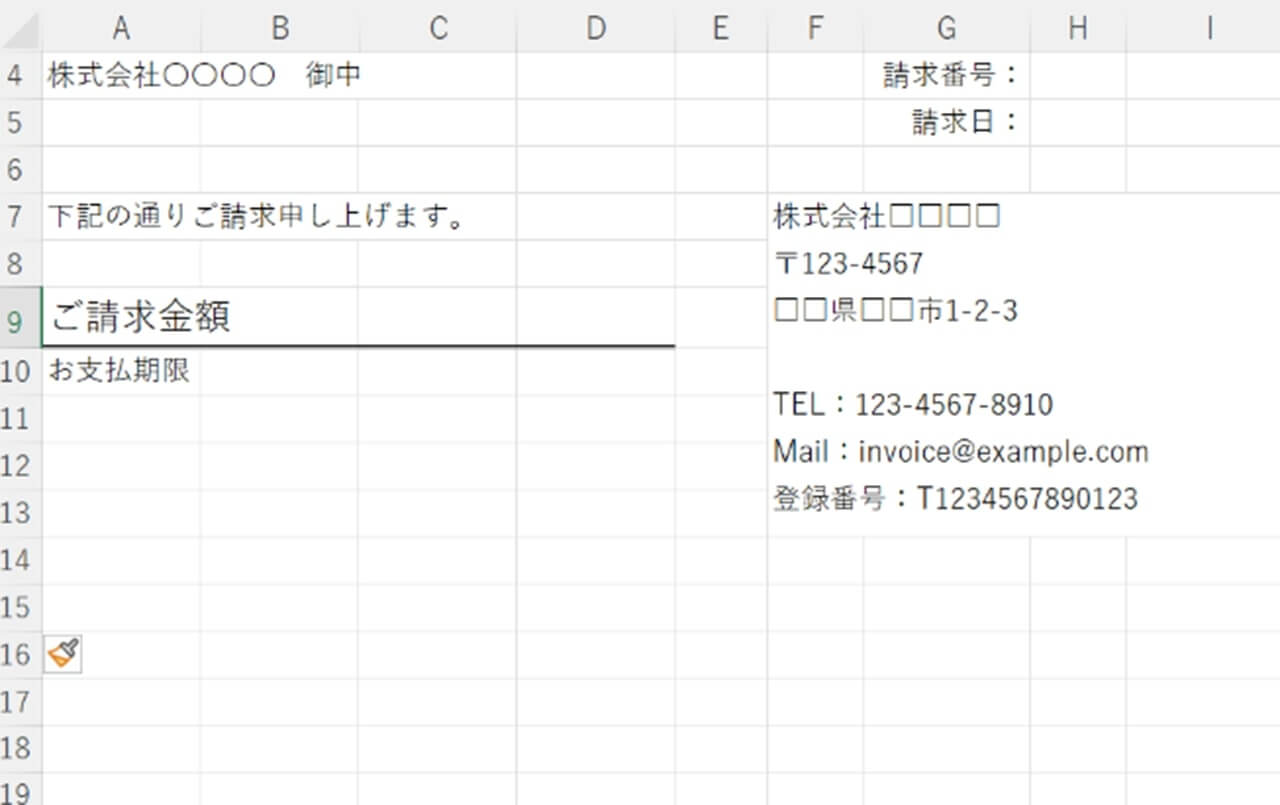Image resolution: width=1280 pixels, height=805 pixels.
Task: Click the paste format options brush icon
Action: [63, 654]
